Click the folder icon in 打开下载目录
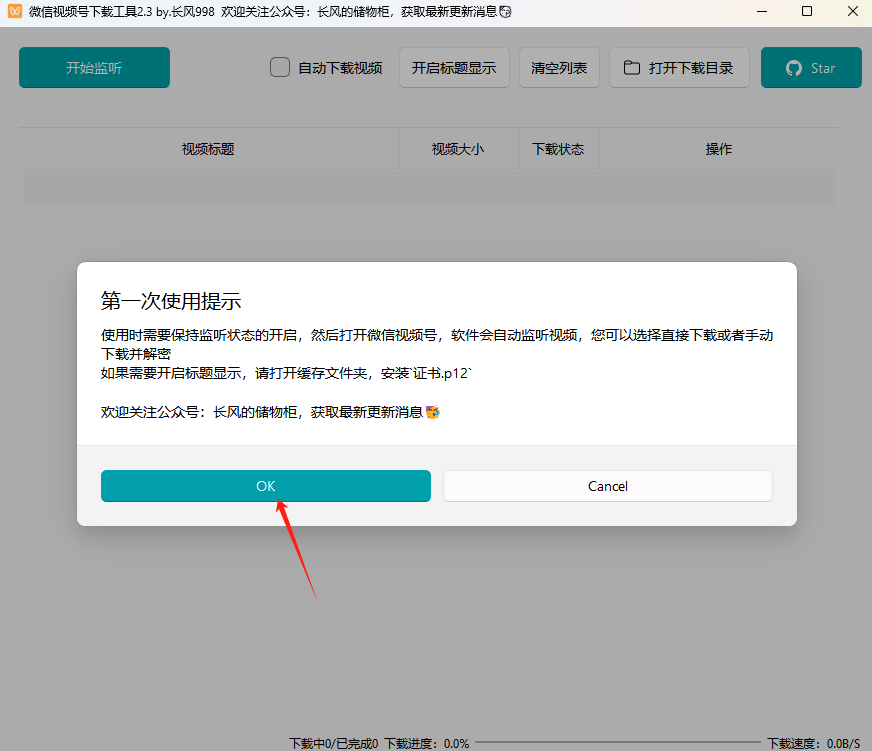This screenshot has height=751, width=872. click(631, 67)
